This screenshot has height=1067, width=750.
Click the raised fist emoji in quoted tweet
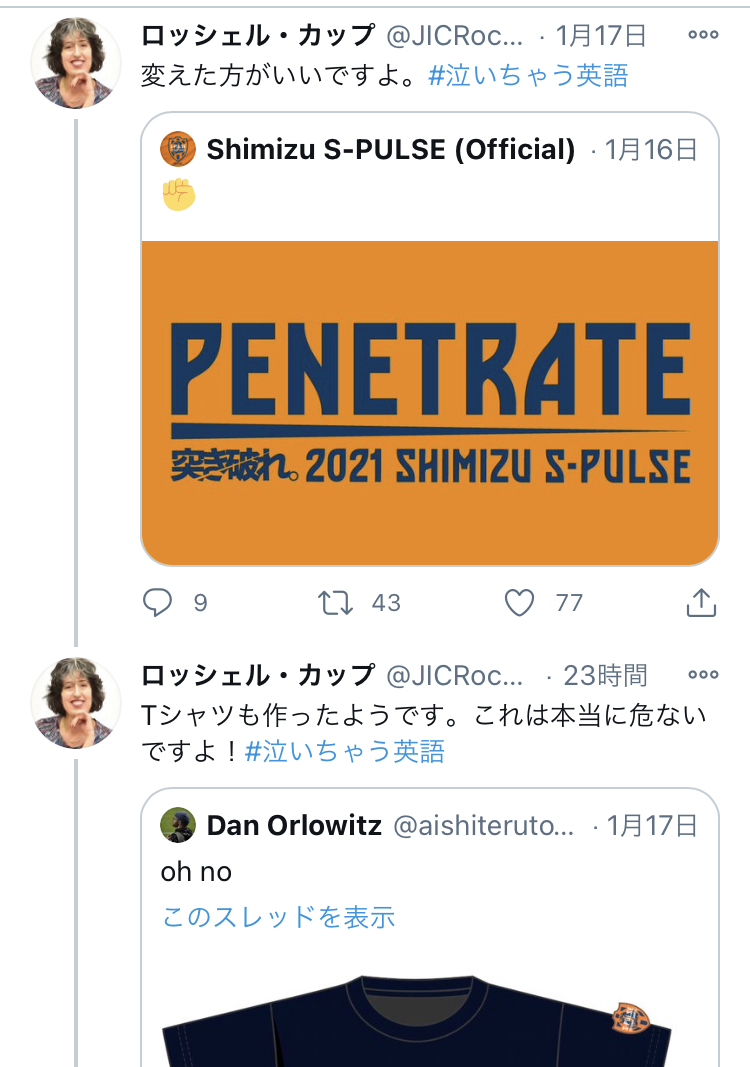tap(178, 194)
